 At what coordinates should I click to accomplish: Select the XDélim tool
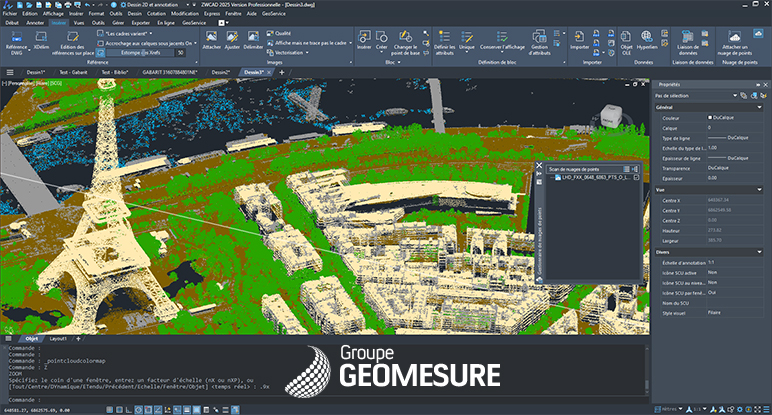tap(41, 37)
